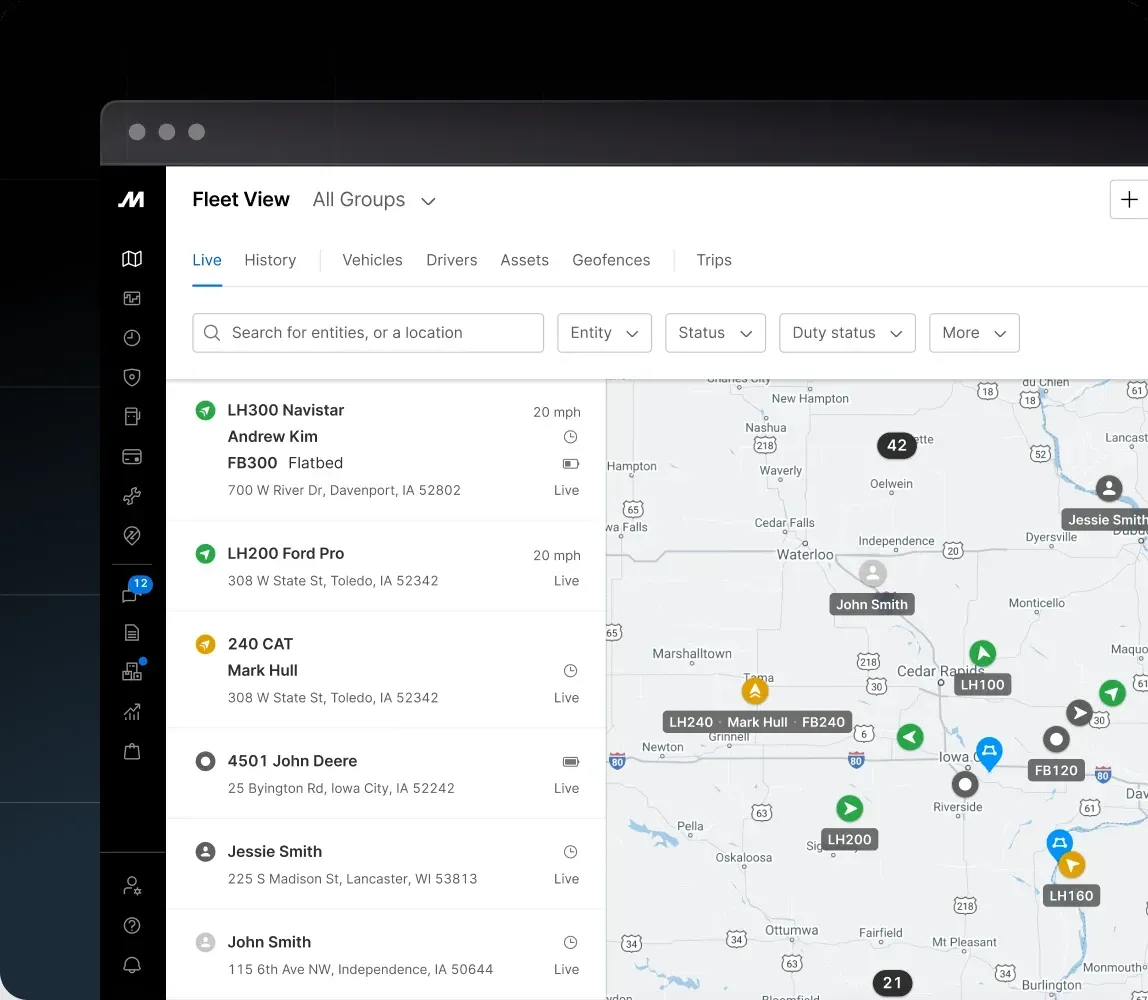This screenshot has width=1148, height=1000.
Task: Open the Duty status filter dropdown
Action: 847,333
